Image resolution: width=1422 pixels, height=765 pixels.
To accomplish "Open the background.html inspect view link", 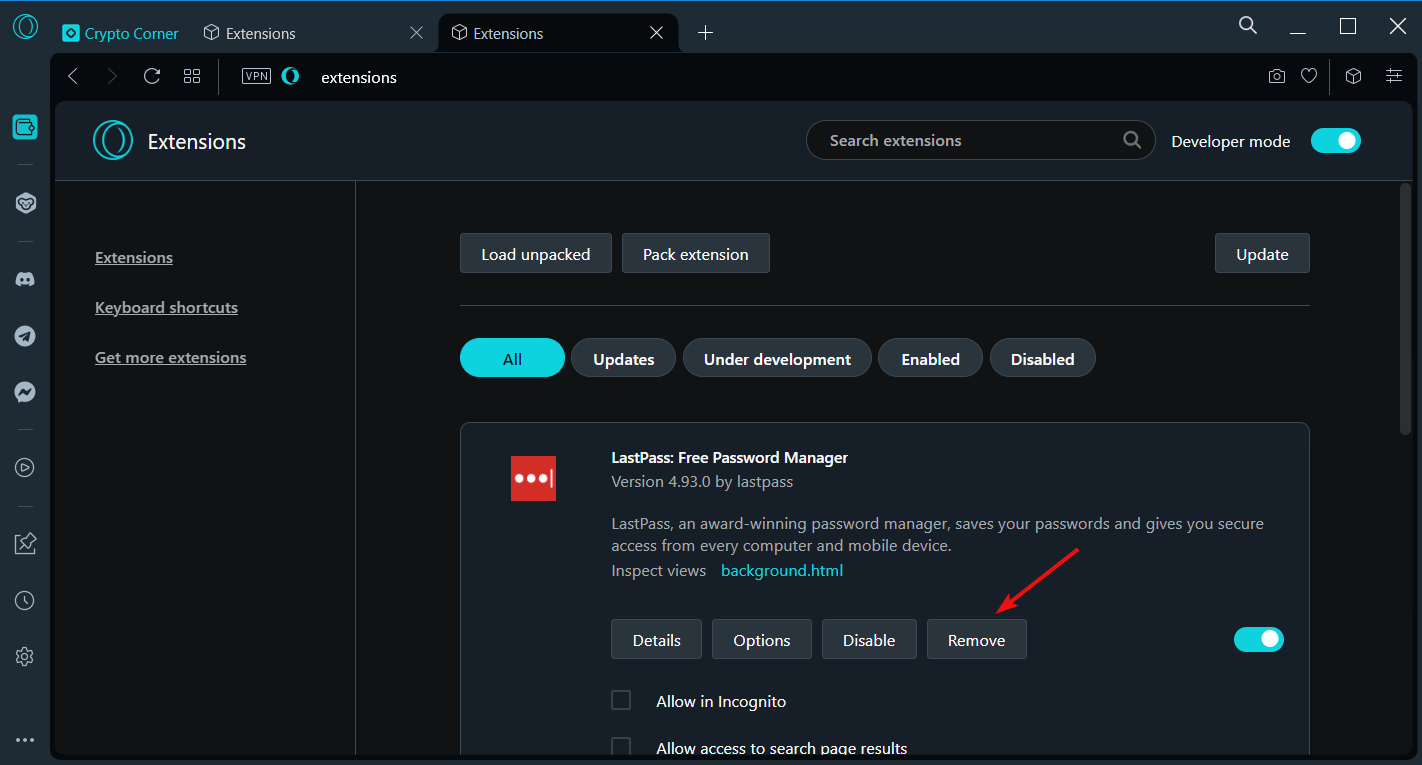I will pos(782,570).
